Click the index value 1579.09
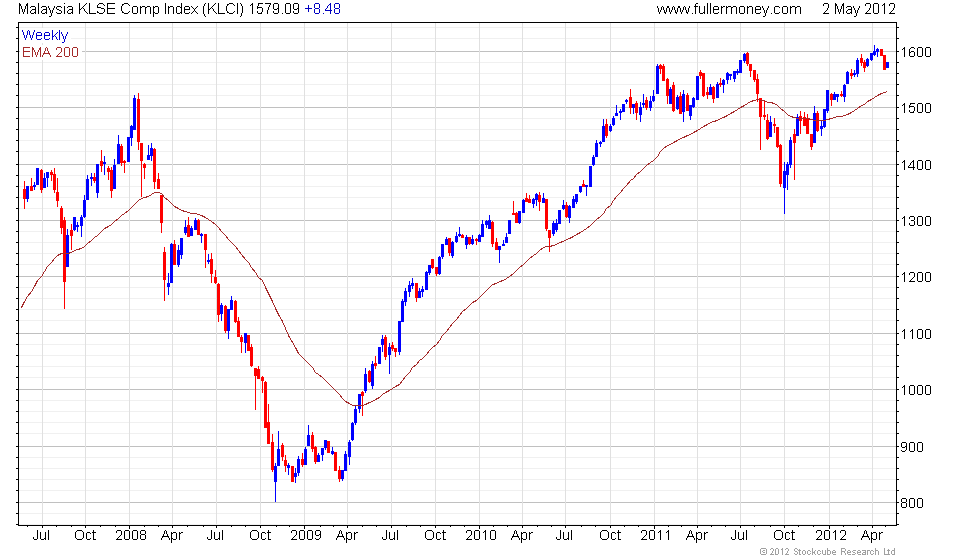This screenshot has width=980, height=560. click(x=274, y=9)
